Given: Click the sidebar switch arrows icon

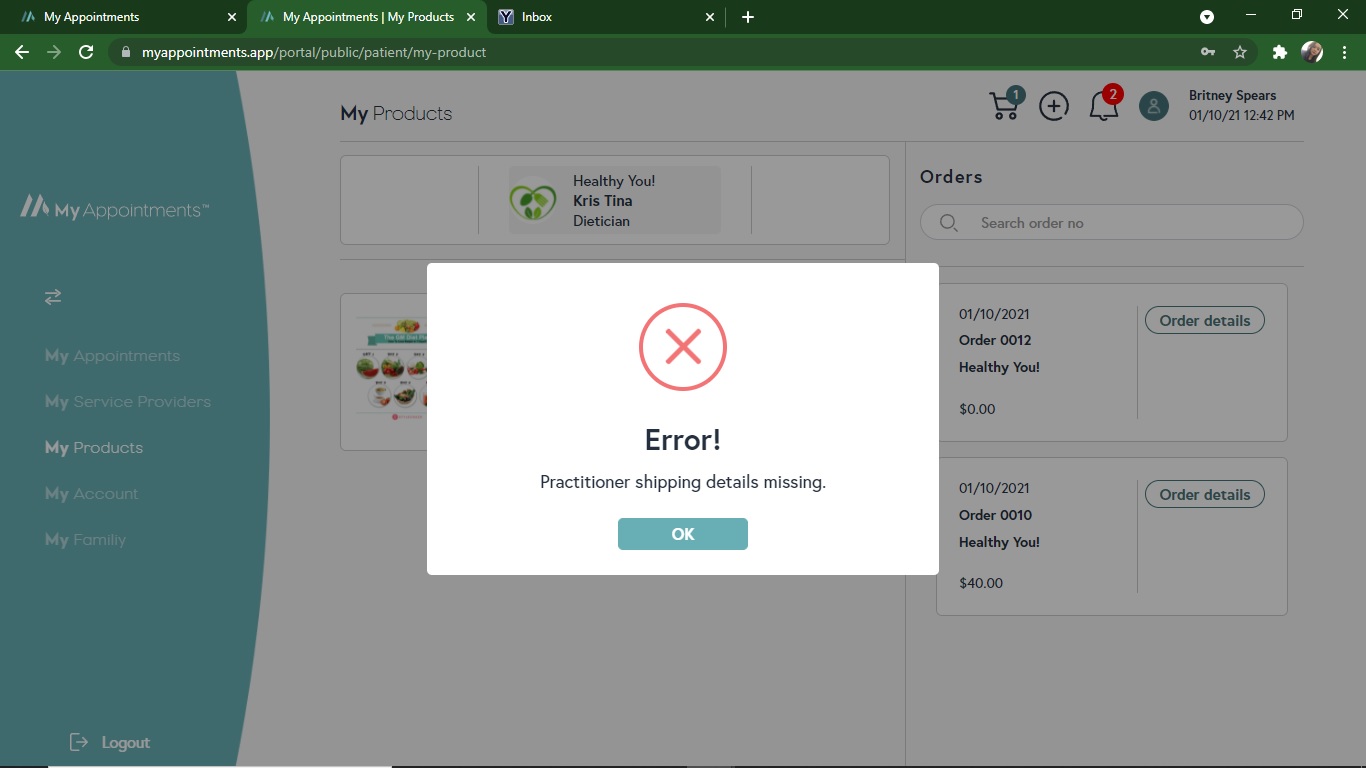Looking at the screenshot, I should tap(53, 297).
